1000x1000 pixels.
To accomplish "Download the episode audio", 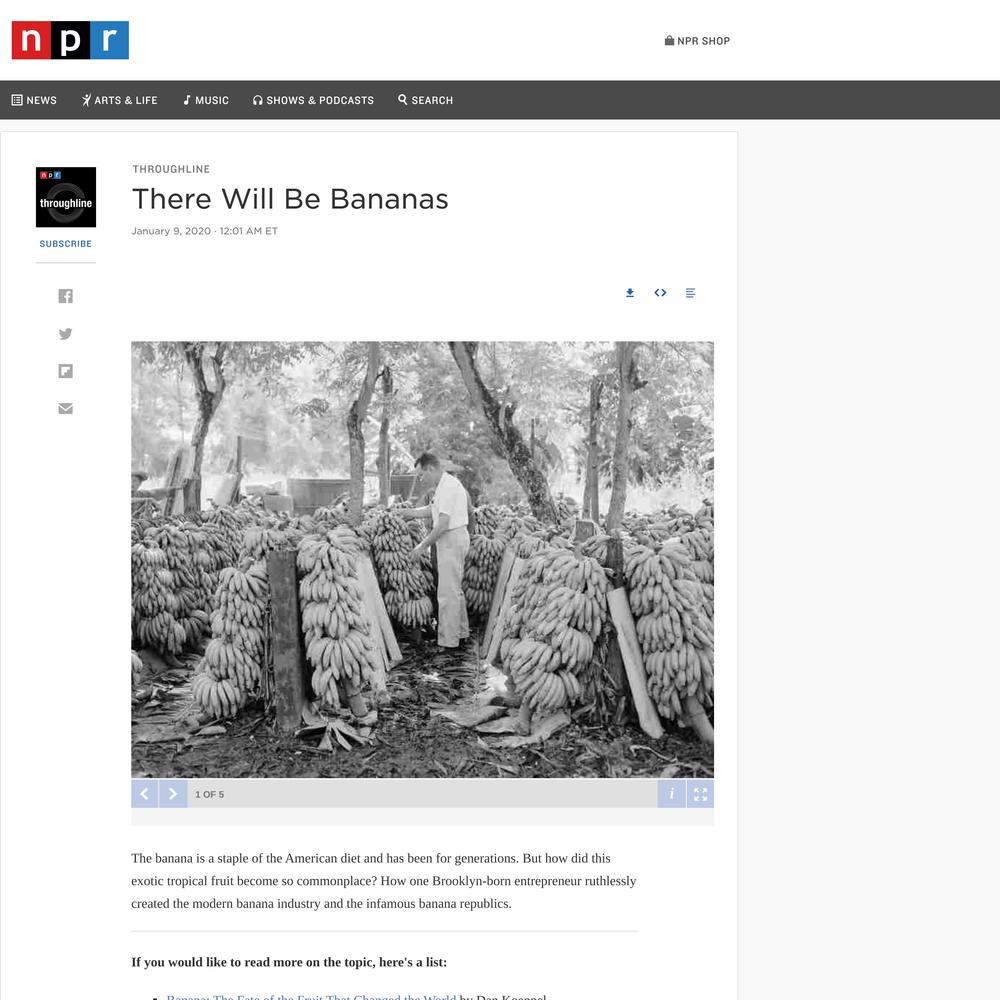I will 630,293.
